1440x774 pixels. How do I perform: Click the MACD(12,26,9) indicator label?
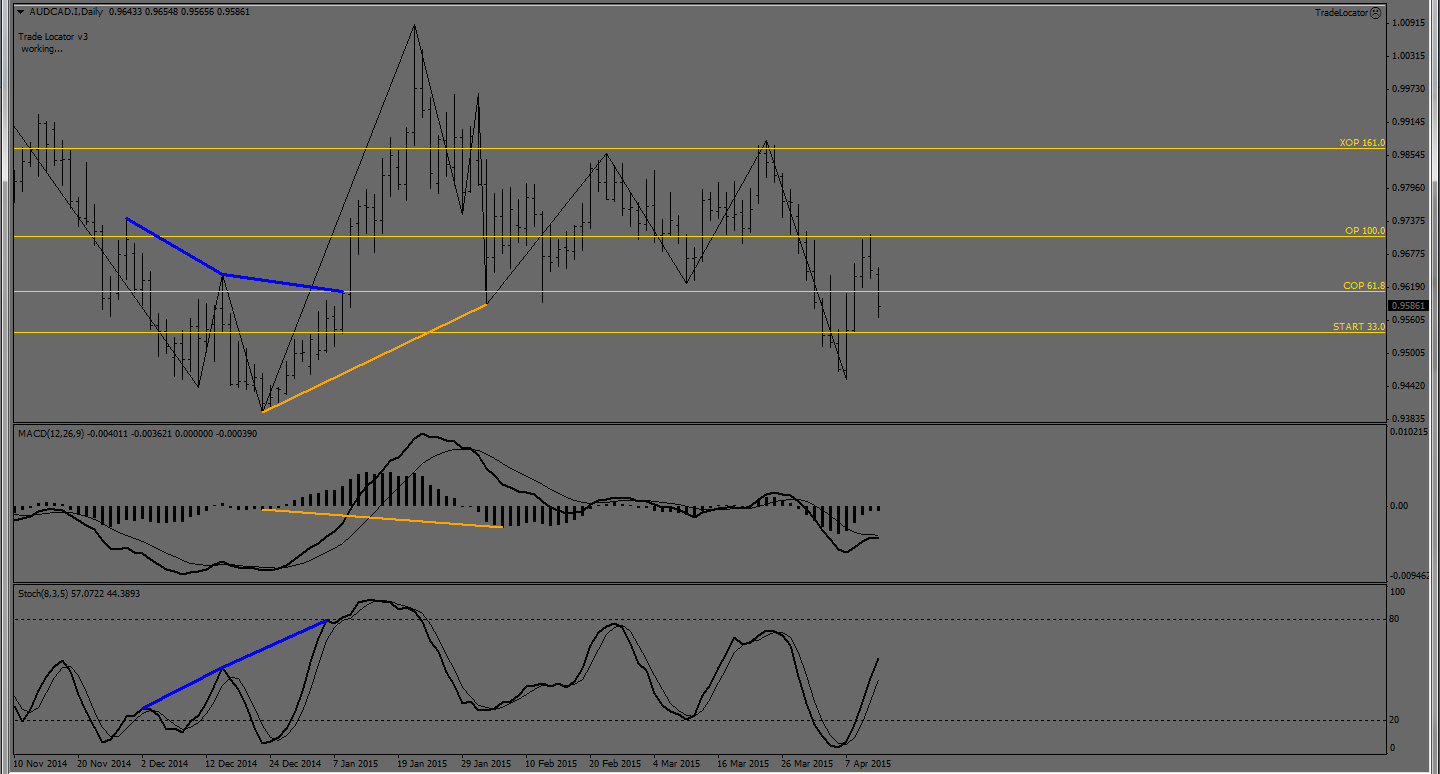click(x=52, y=434)
